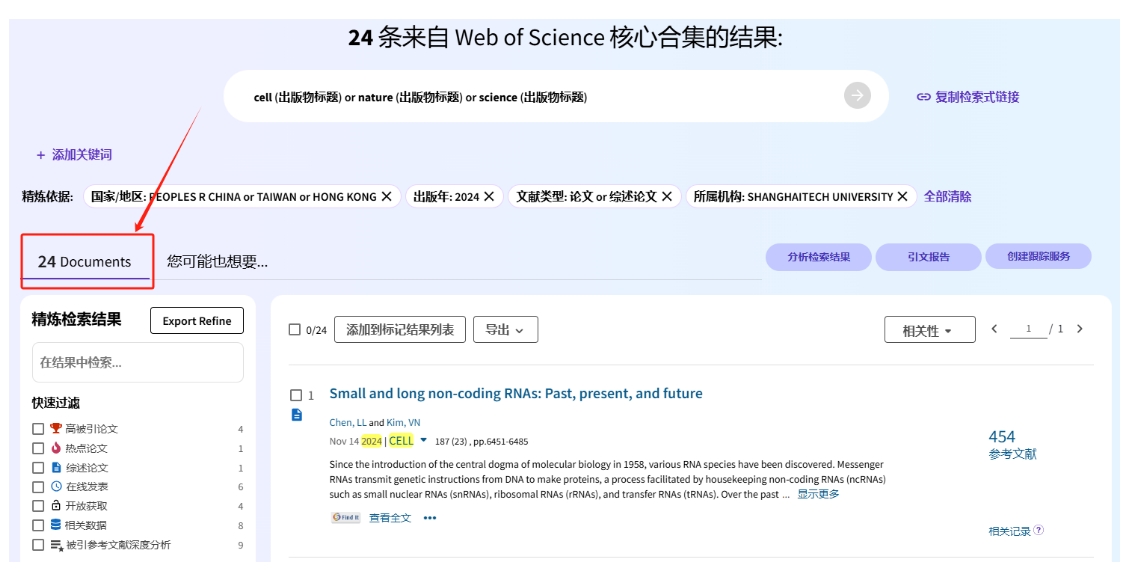Image resolution: width=1132 pixels, height=575 pixels.
Task: Check the 被引参考文献深度分析 filter
Action: (38, 545)
